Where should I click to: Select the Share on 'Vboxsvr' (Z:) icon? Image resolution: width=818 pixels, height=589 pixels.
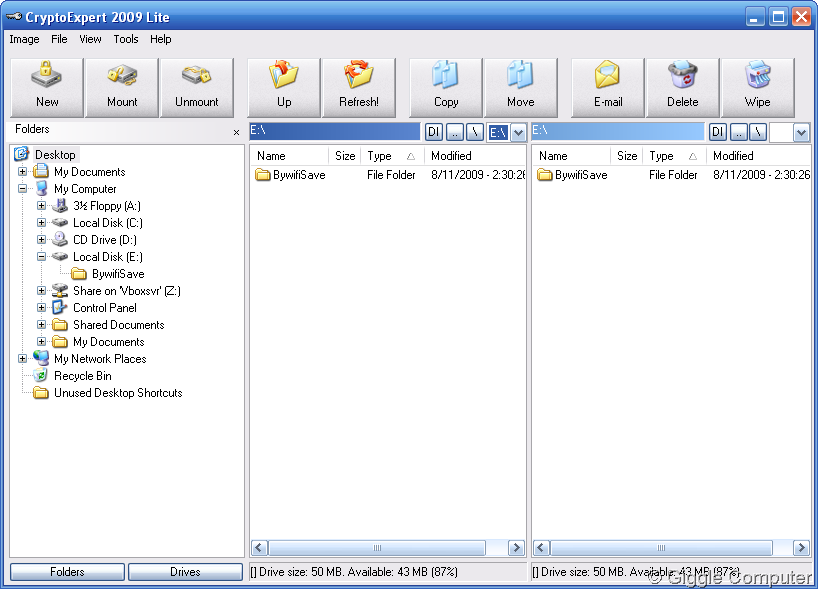pos(60,291)
